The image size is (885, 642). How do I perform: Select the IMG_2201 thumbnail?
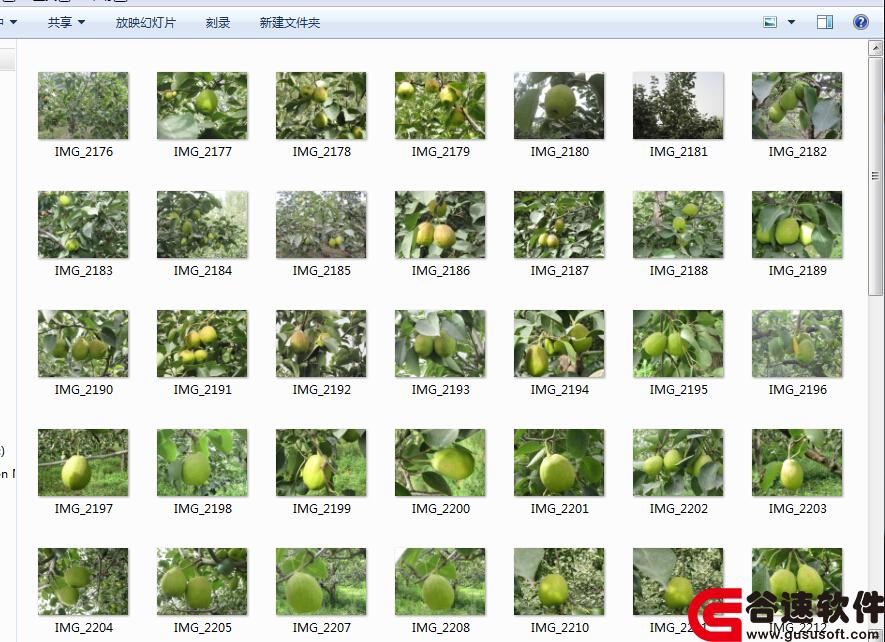pyautogui.click(x=559, y=463)
